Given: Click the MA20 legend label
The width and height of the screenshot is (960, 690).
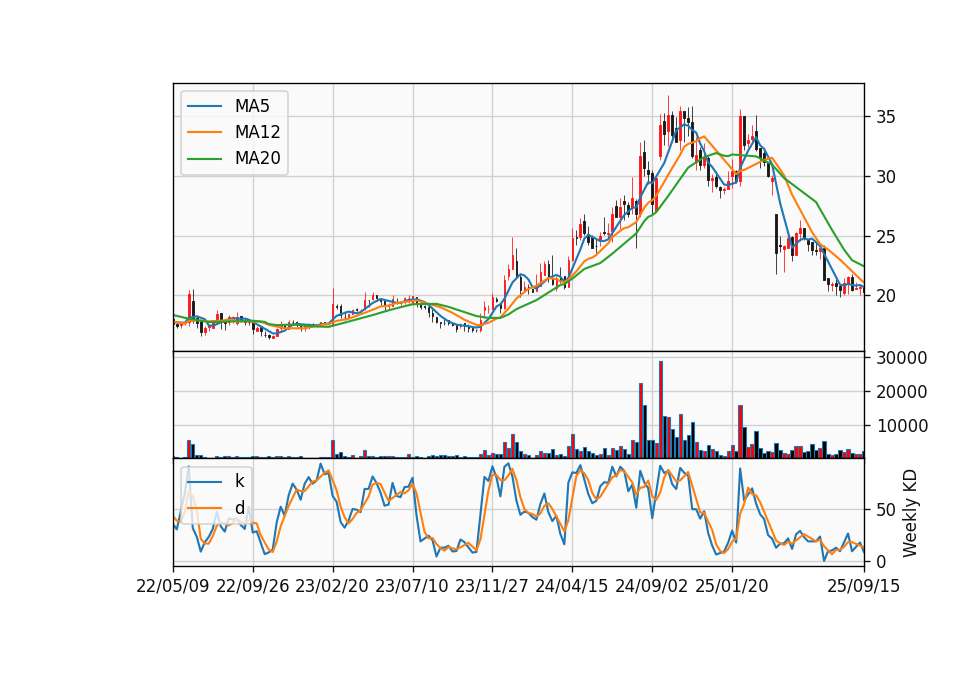Looking at the screenshot, I should click(257, 159).
